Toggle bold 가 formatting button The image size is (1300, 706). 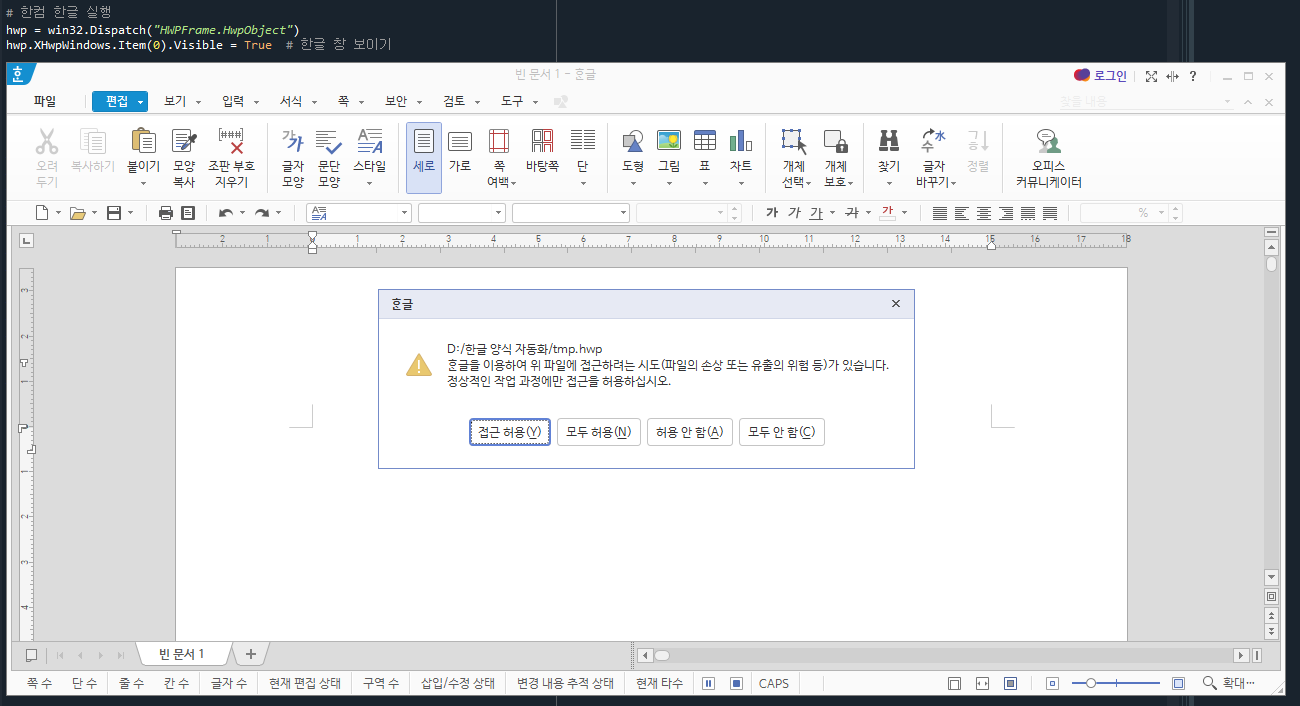pos(772,213)
